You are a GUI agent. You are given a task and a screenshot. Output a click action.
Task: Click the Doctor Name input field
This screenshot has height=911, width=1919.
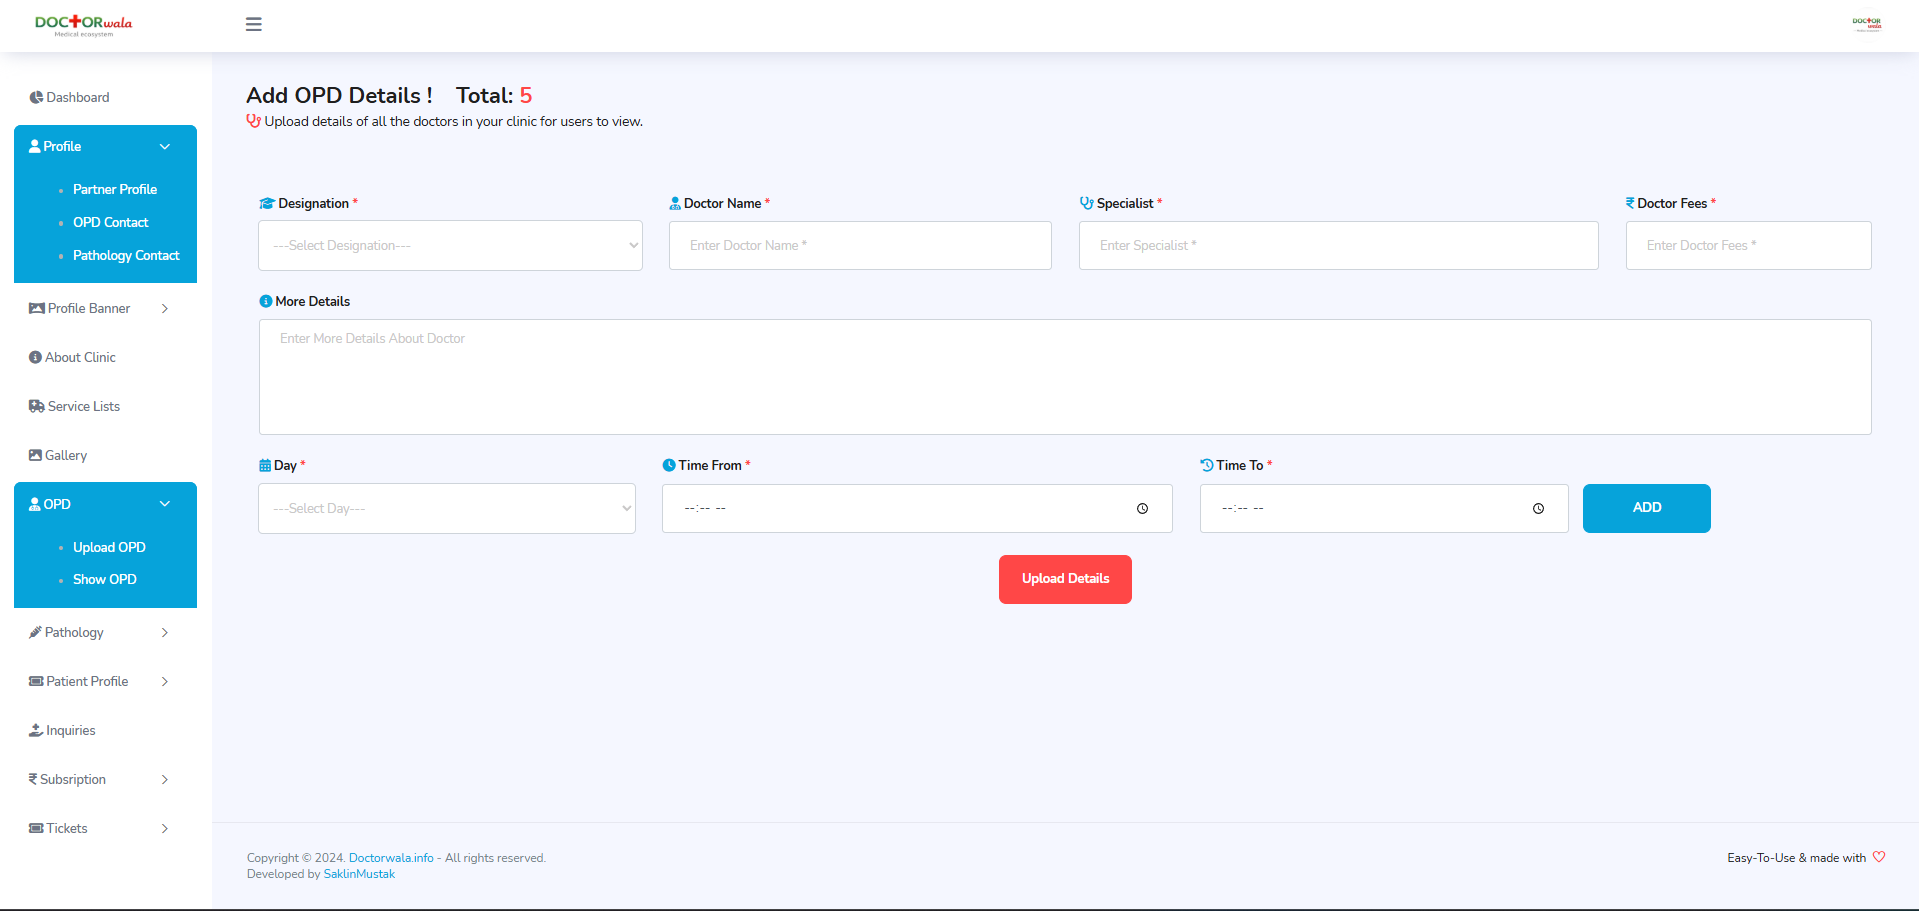[860, 245]
